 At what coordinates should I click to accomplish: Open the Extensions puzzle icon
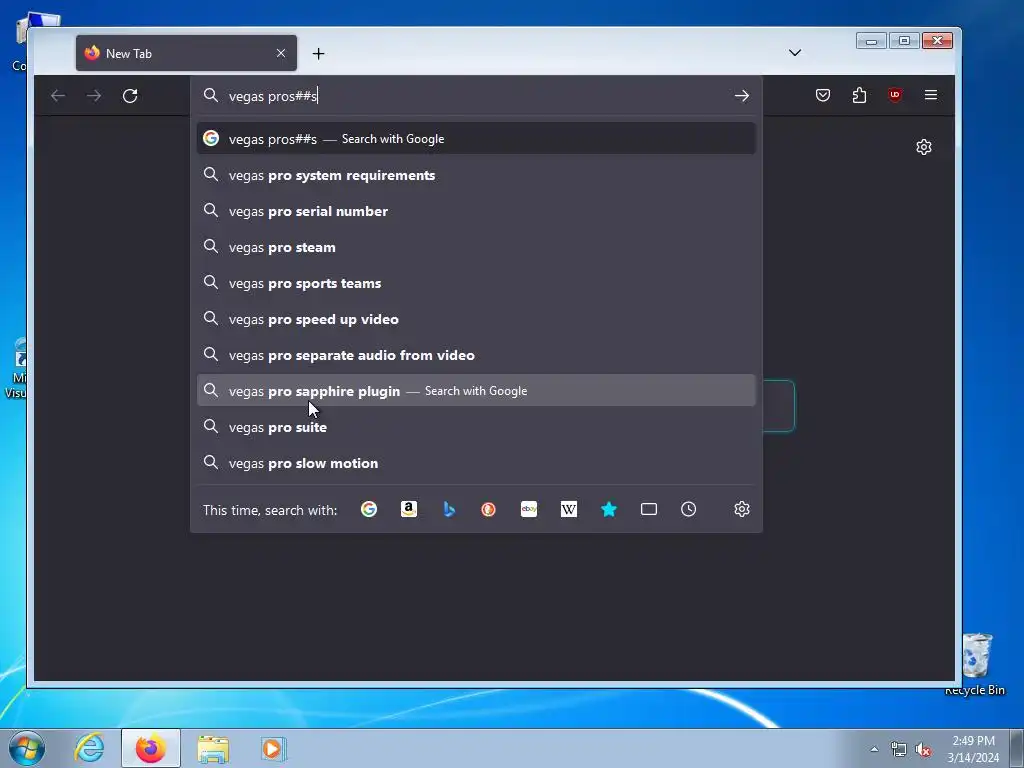click(859, 95)
